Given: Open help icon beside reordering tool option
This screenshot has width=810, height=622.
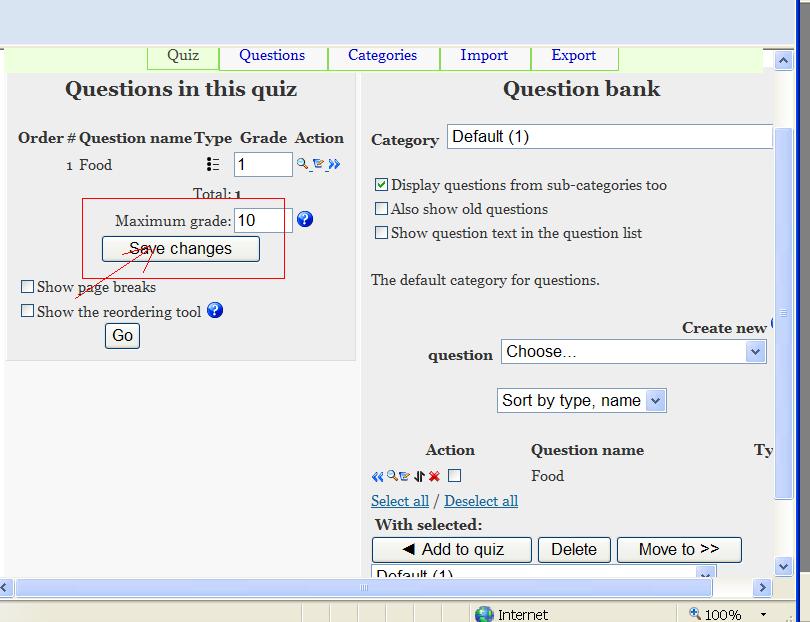Looking at the screenshot, I should [x=214, y=310].
